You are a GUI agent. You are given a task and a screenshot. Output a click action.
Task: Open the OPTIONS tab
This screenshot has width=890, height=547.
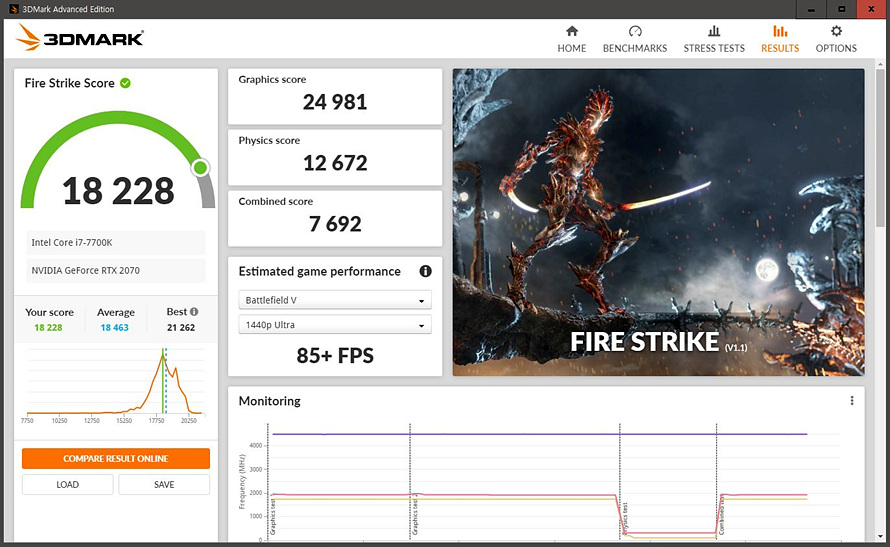tap(836, 39)
